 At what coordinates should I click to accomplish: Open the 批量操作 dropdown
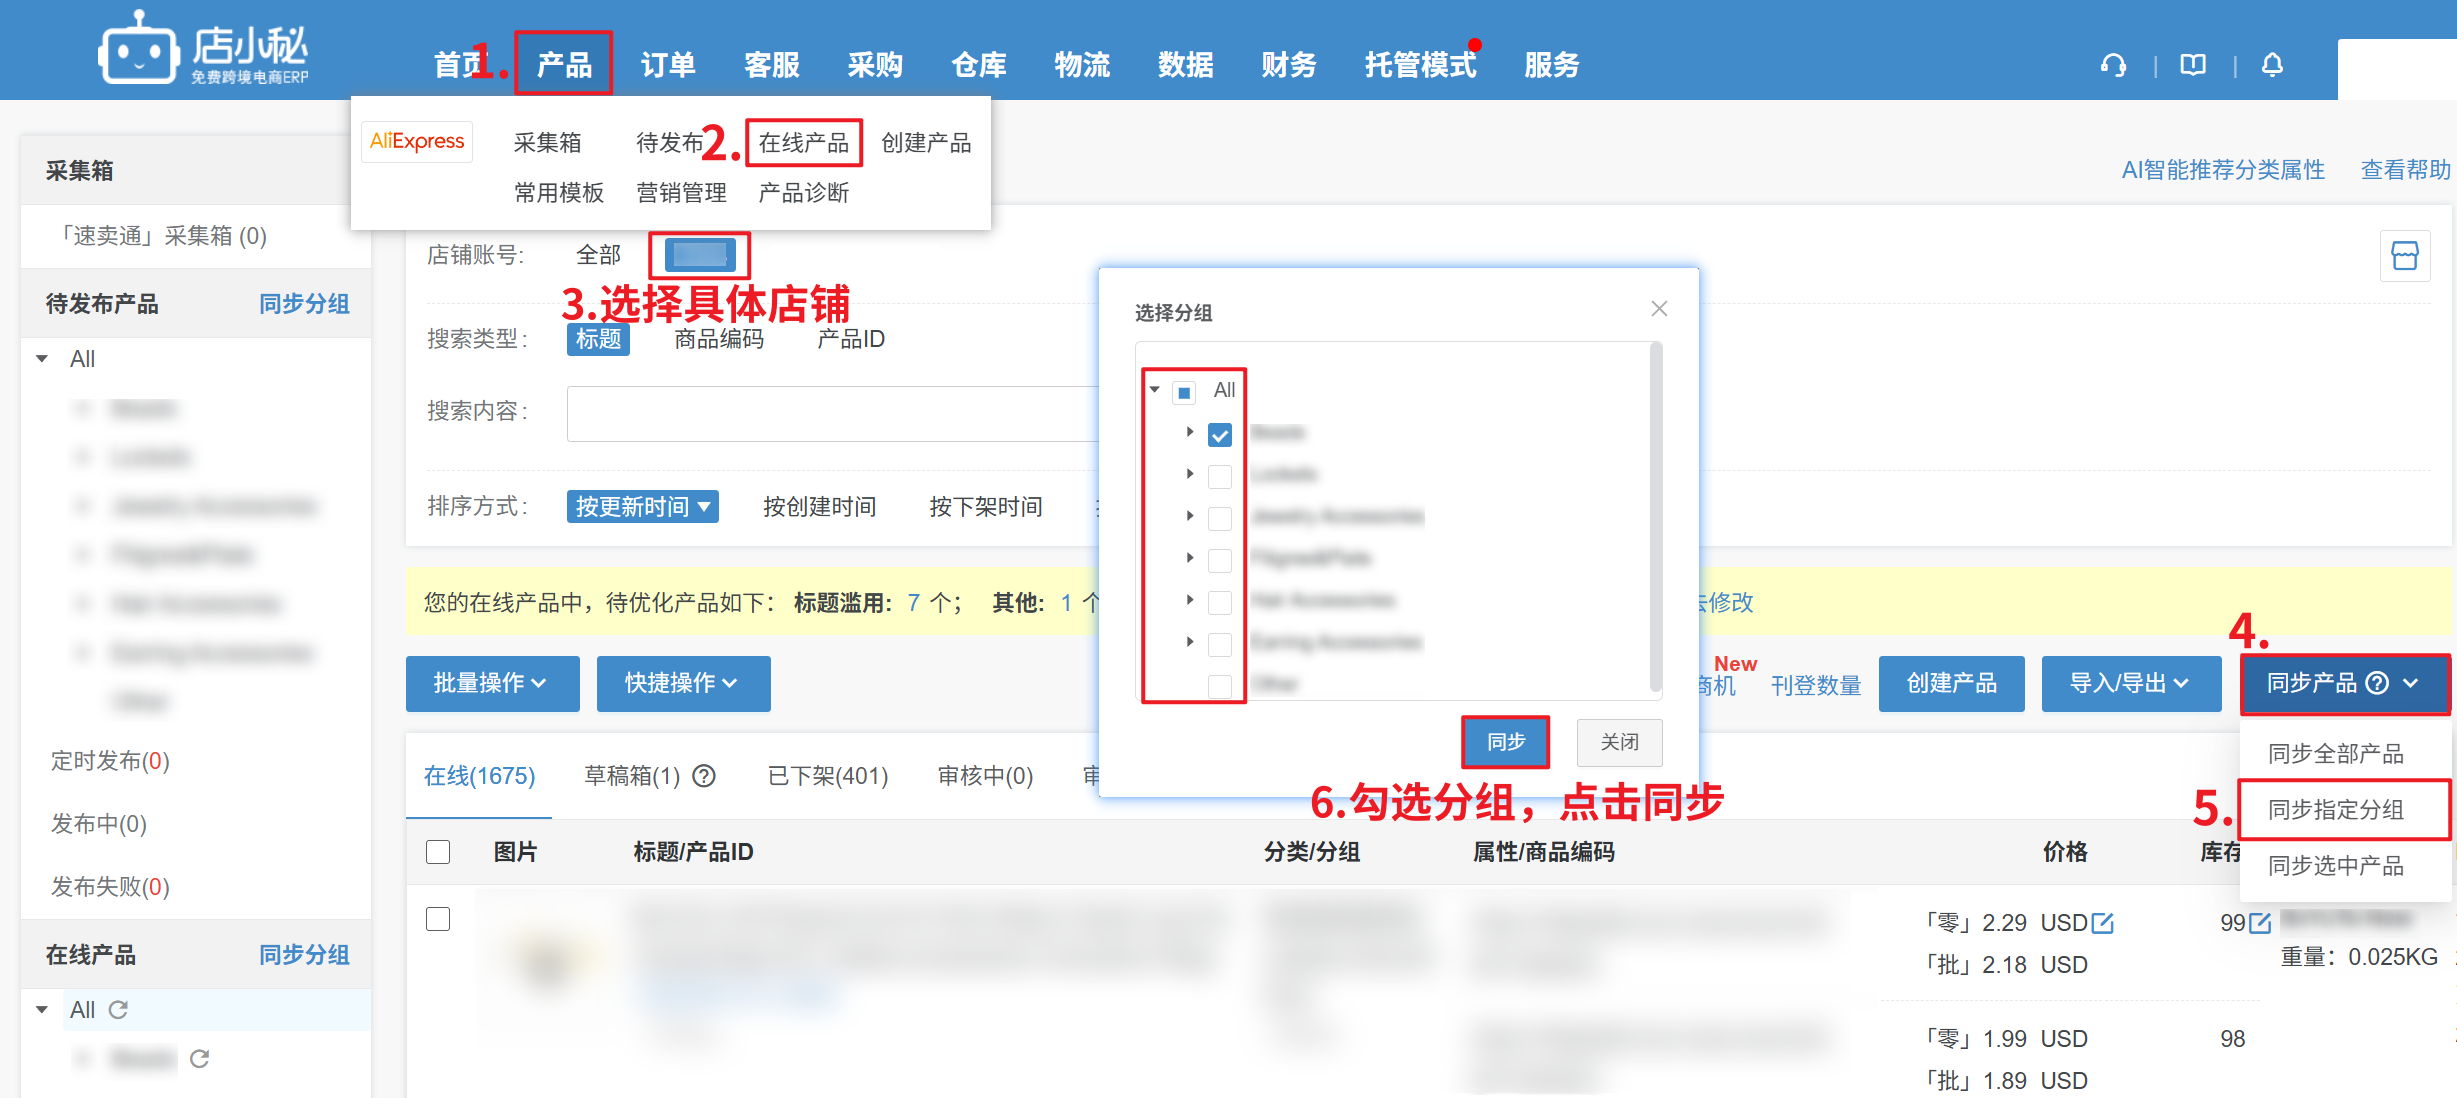click(x=492, y=684)
